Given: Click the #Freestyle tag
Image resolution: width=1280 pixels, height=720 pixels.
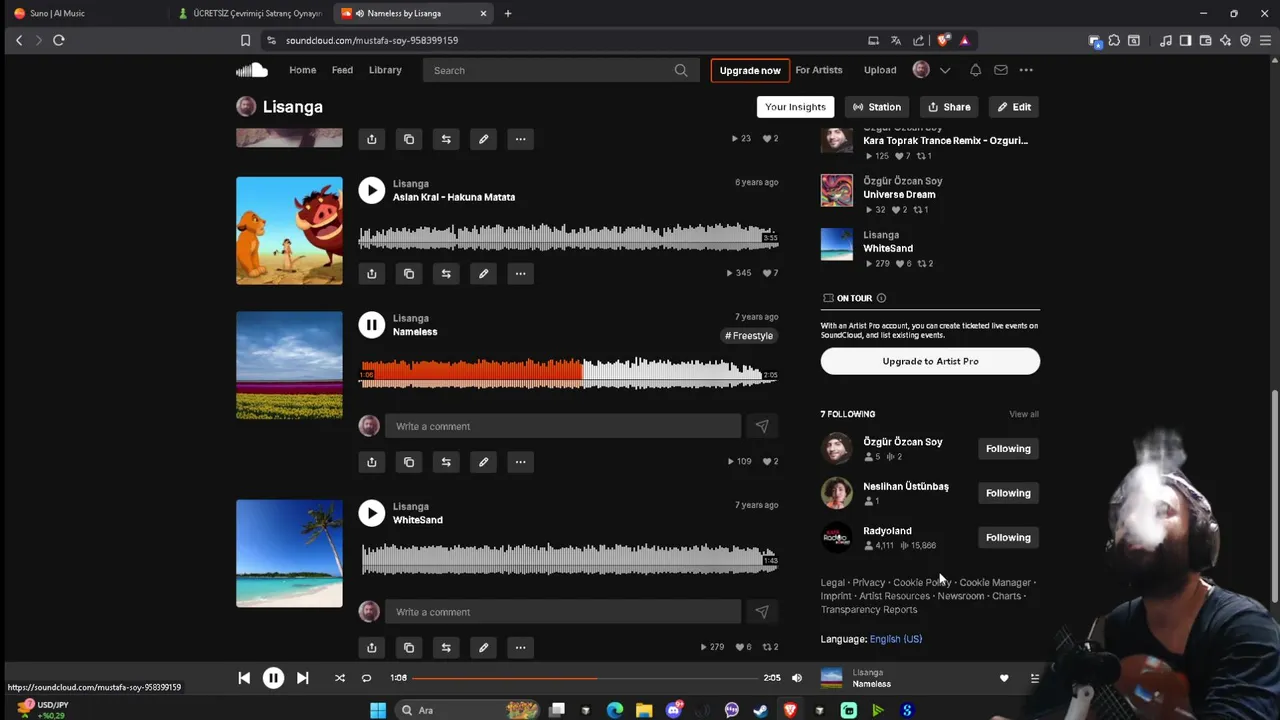Looking at the screenshot, I should point(749,336).
